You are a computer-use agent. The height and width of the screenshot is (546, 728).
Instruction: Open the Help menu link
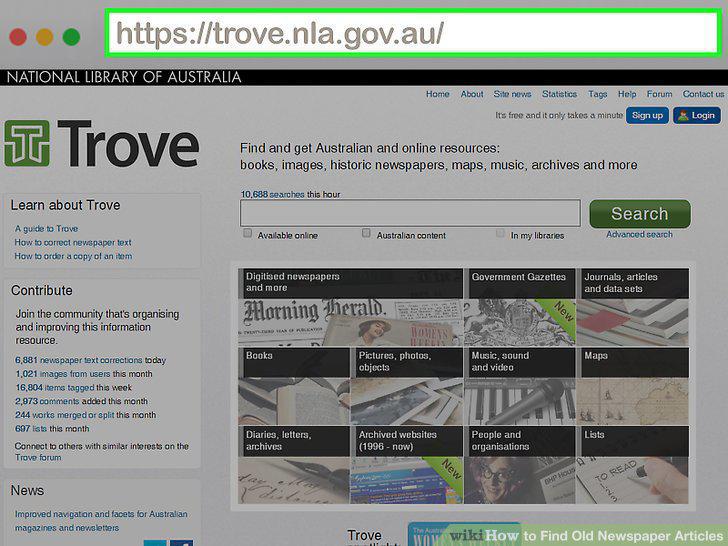[627, 94]
